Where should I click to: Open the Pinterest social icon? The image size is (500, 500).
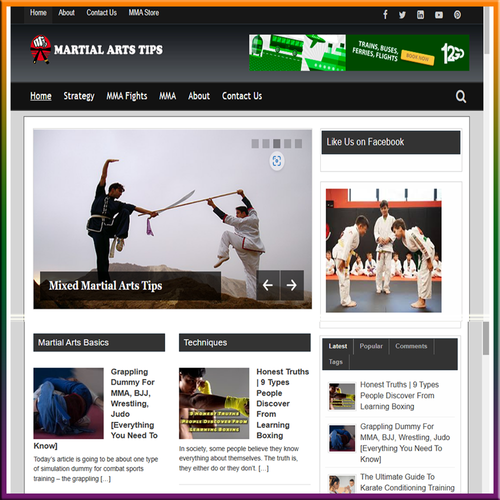click(457, 15)
